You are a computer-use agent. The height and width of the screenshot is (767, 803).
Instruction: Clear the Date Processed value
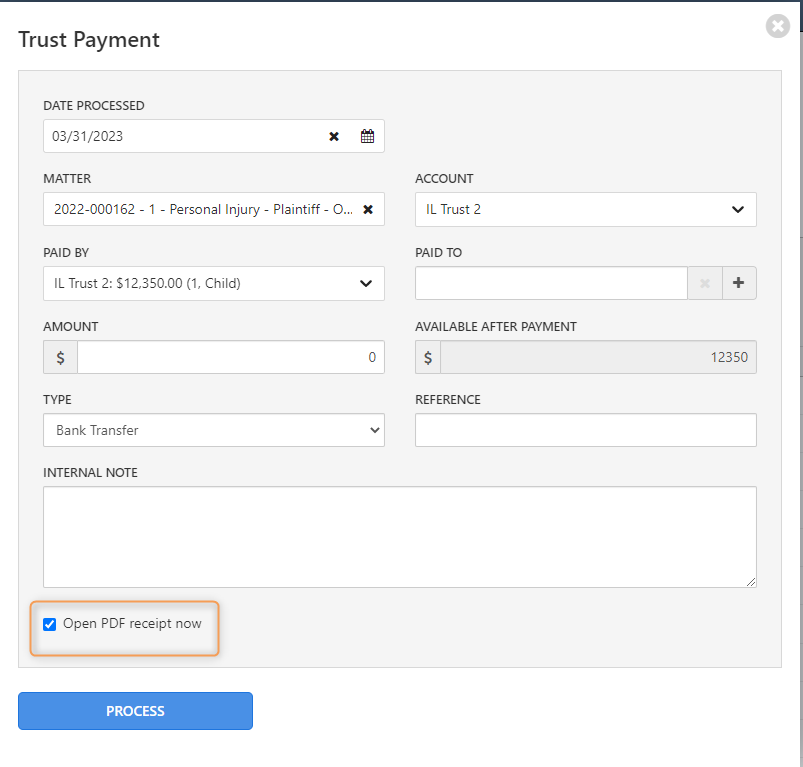point(333,136)
